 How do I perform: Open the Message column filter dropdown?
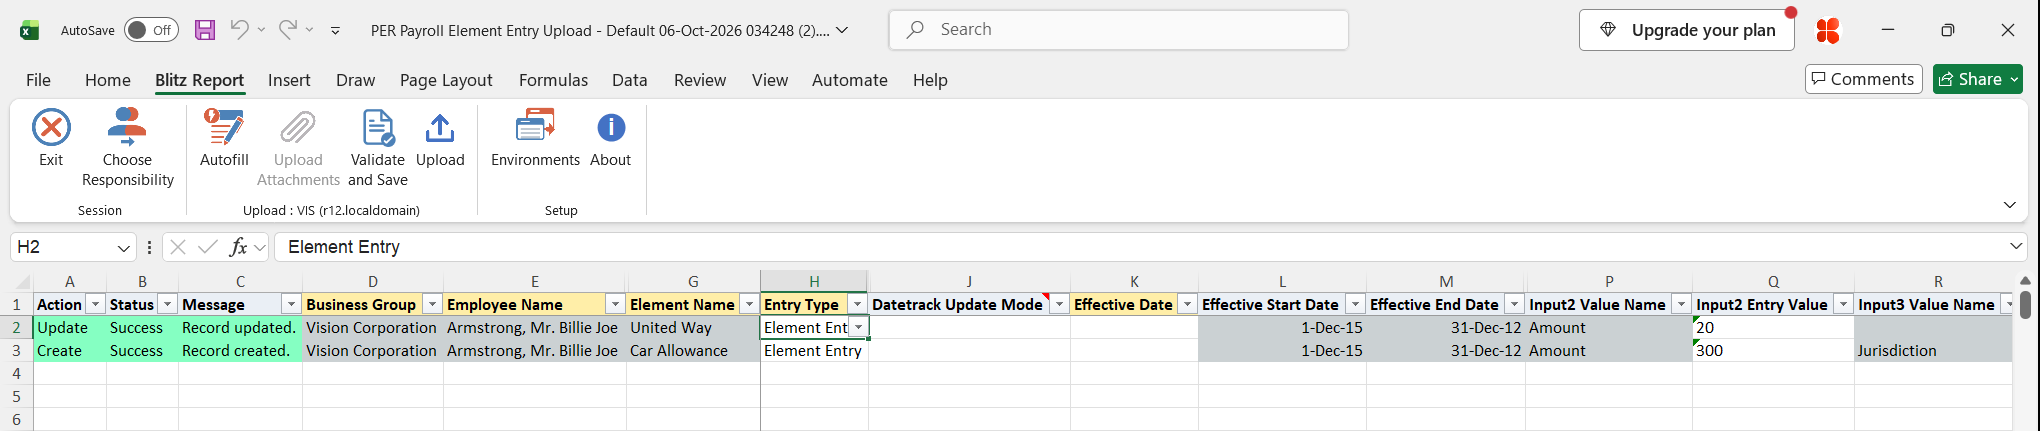tap(291, 304)
